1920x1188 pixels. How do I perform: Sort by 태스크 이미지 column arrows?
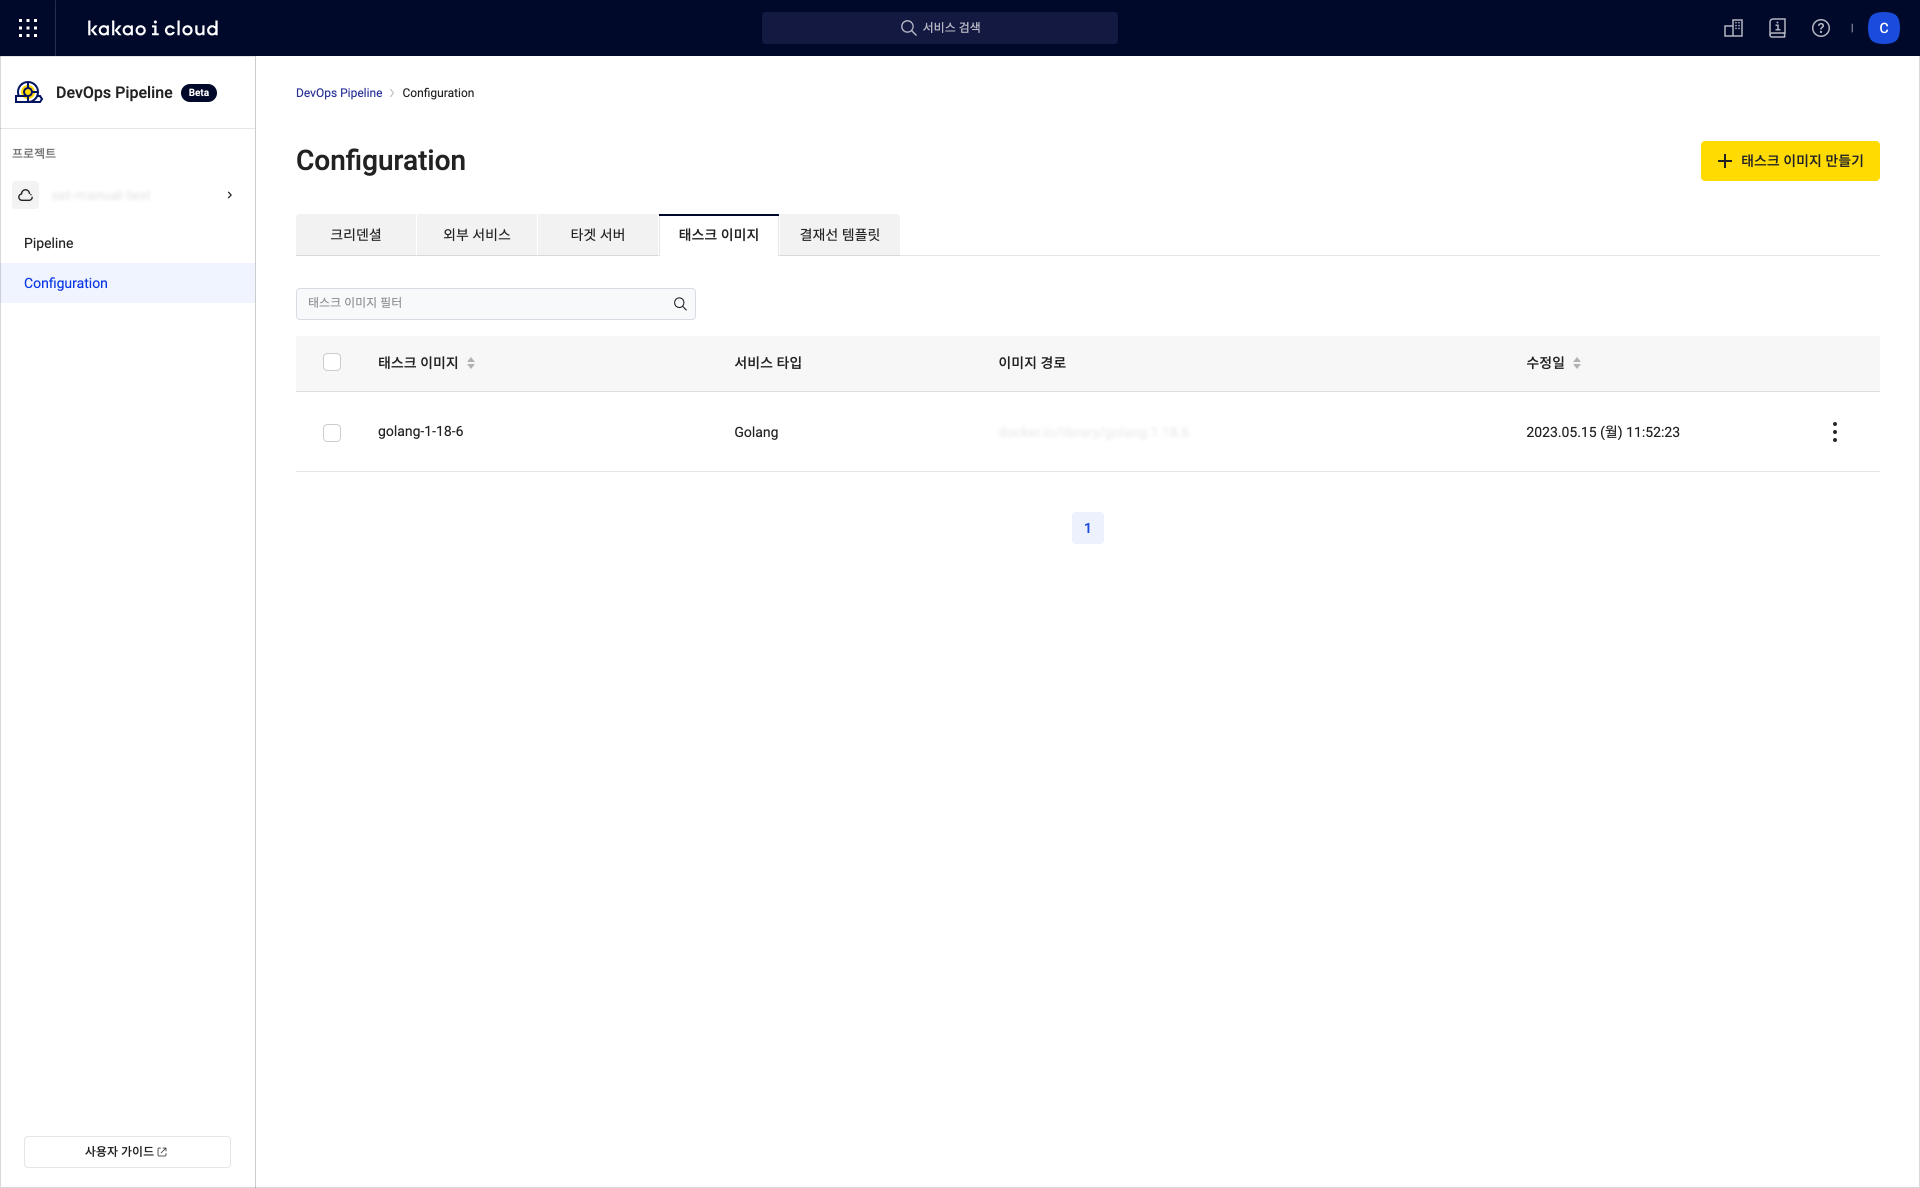(471, 363)
